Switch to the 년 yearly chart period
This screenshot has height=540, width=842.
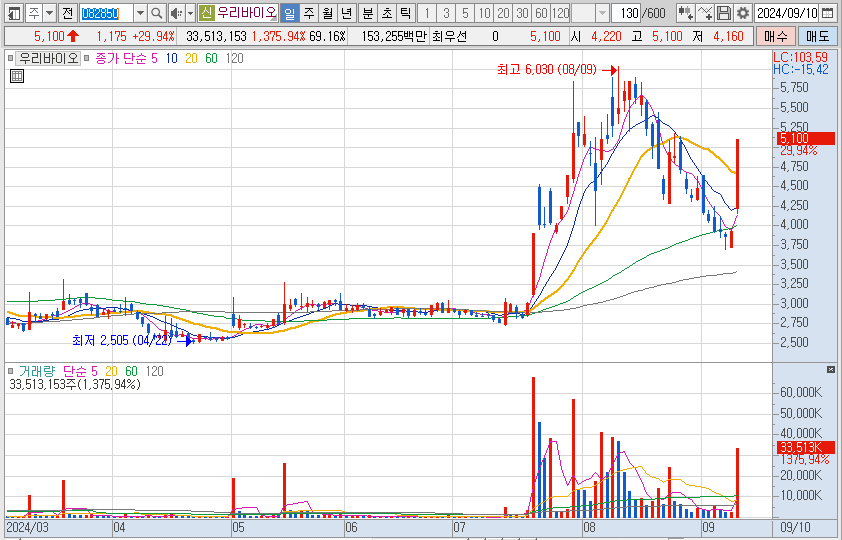[347, 13]
